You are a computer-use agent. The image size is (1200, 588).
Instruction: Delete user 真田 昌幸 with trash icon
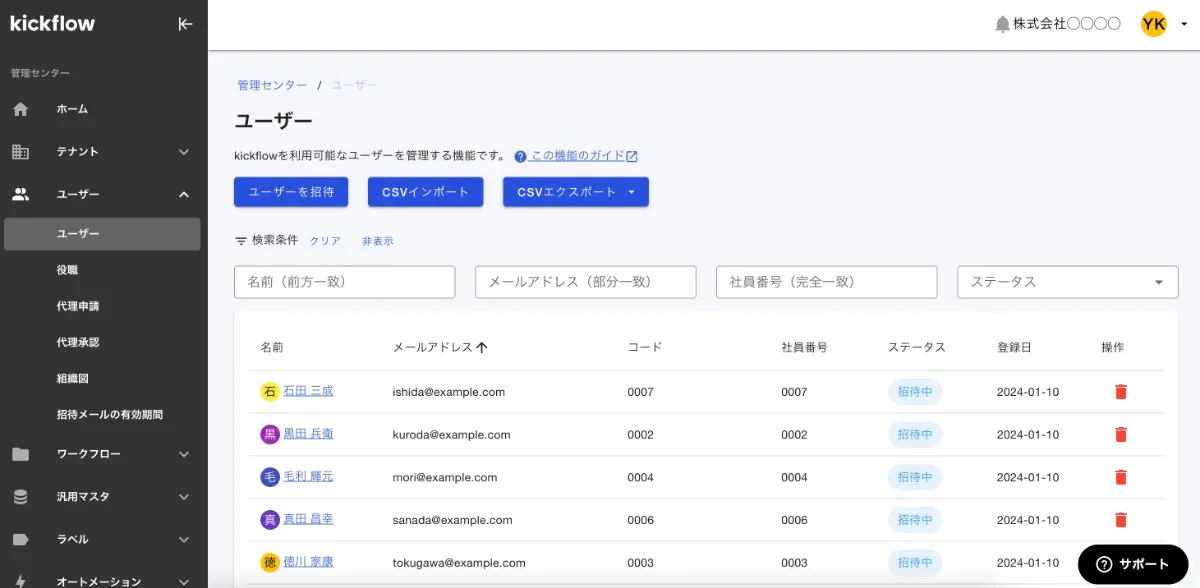1120,520
